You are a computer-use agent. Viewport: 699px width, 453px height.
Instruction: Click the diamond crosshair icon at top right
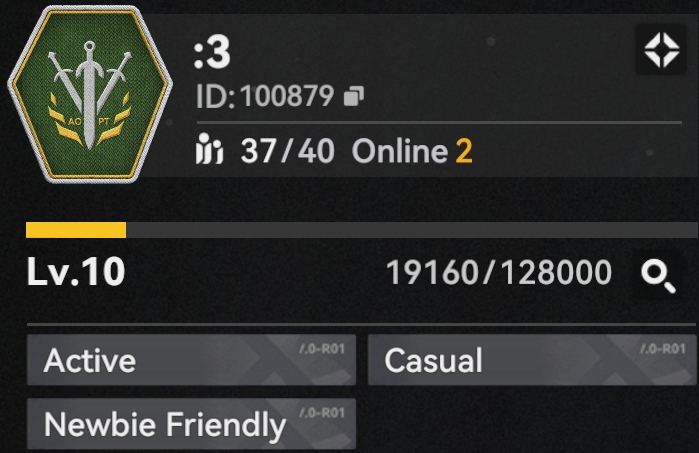662,50
